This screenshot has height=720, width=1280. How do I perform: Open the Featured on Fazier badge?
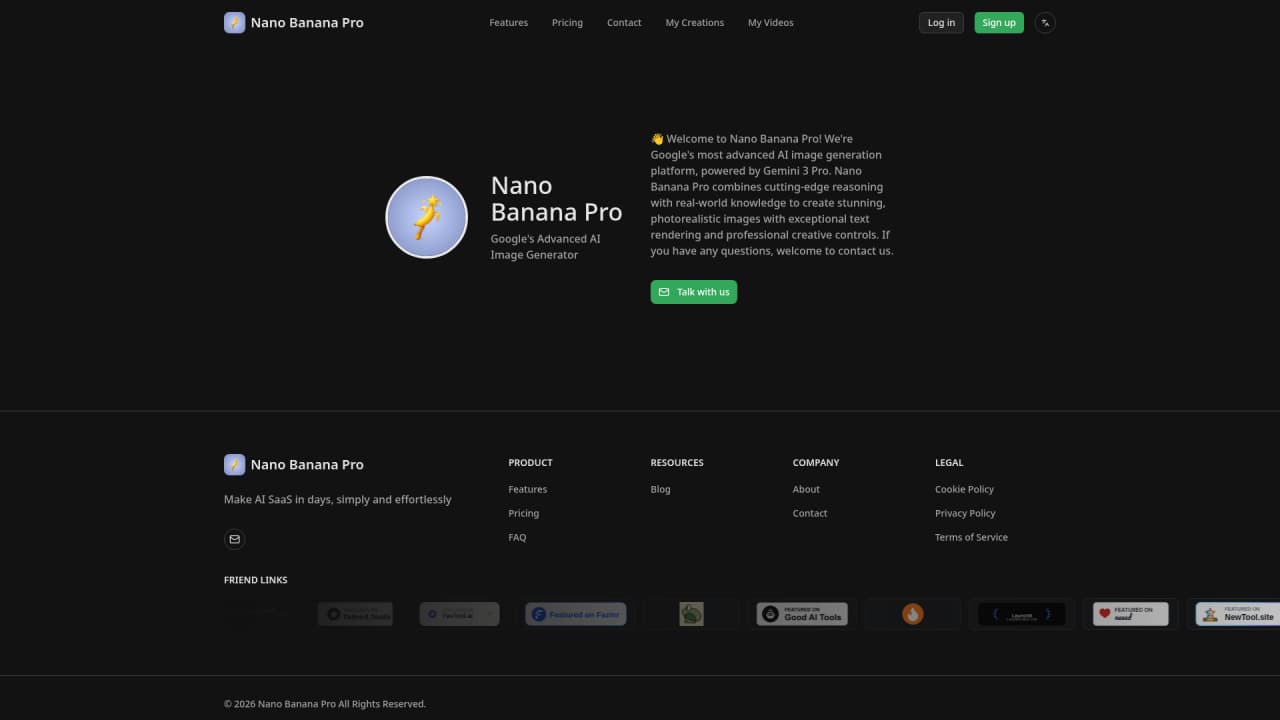tap(576, 614)
